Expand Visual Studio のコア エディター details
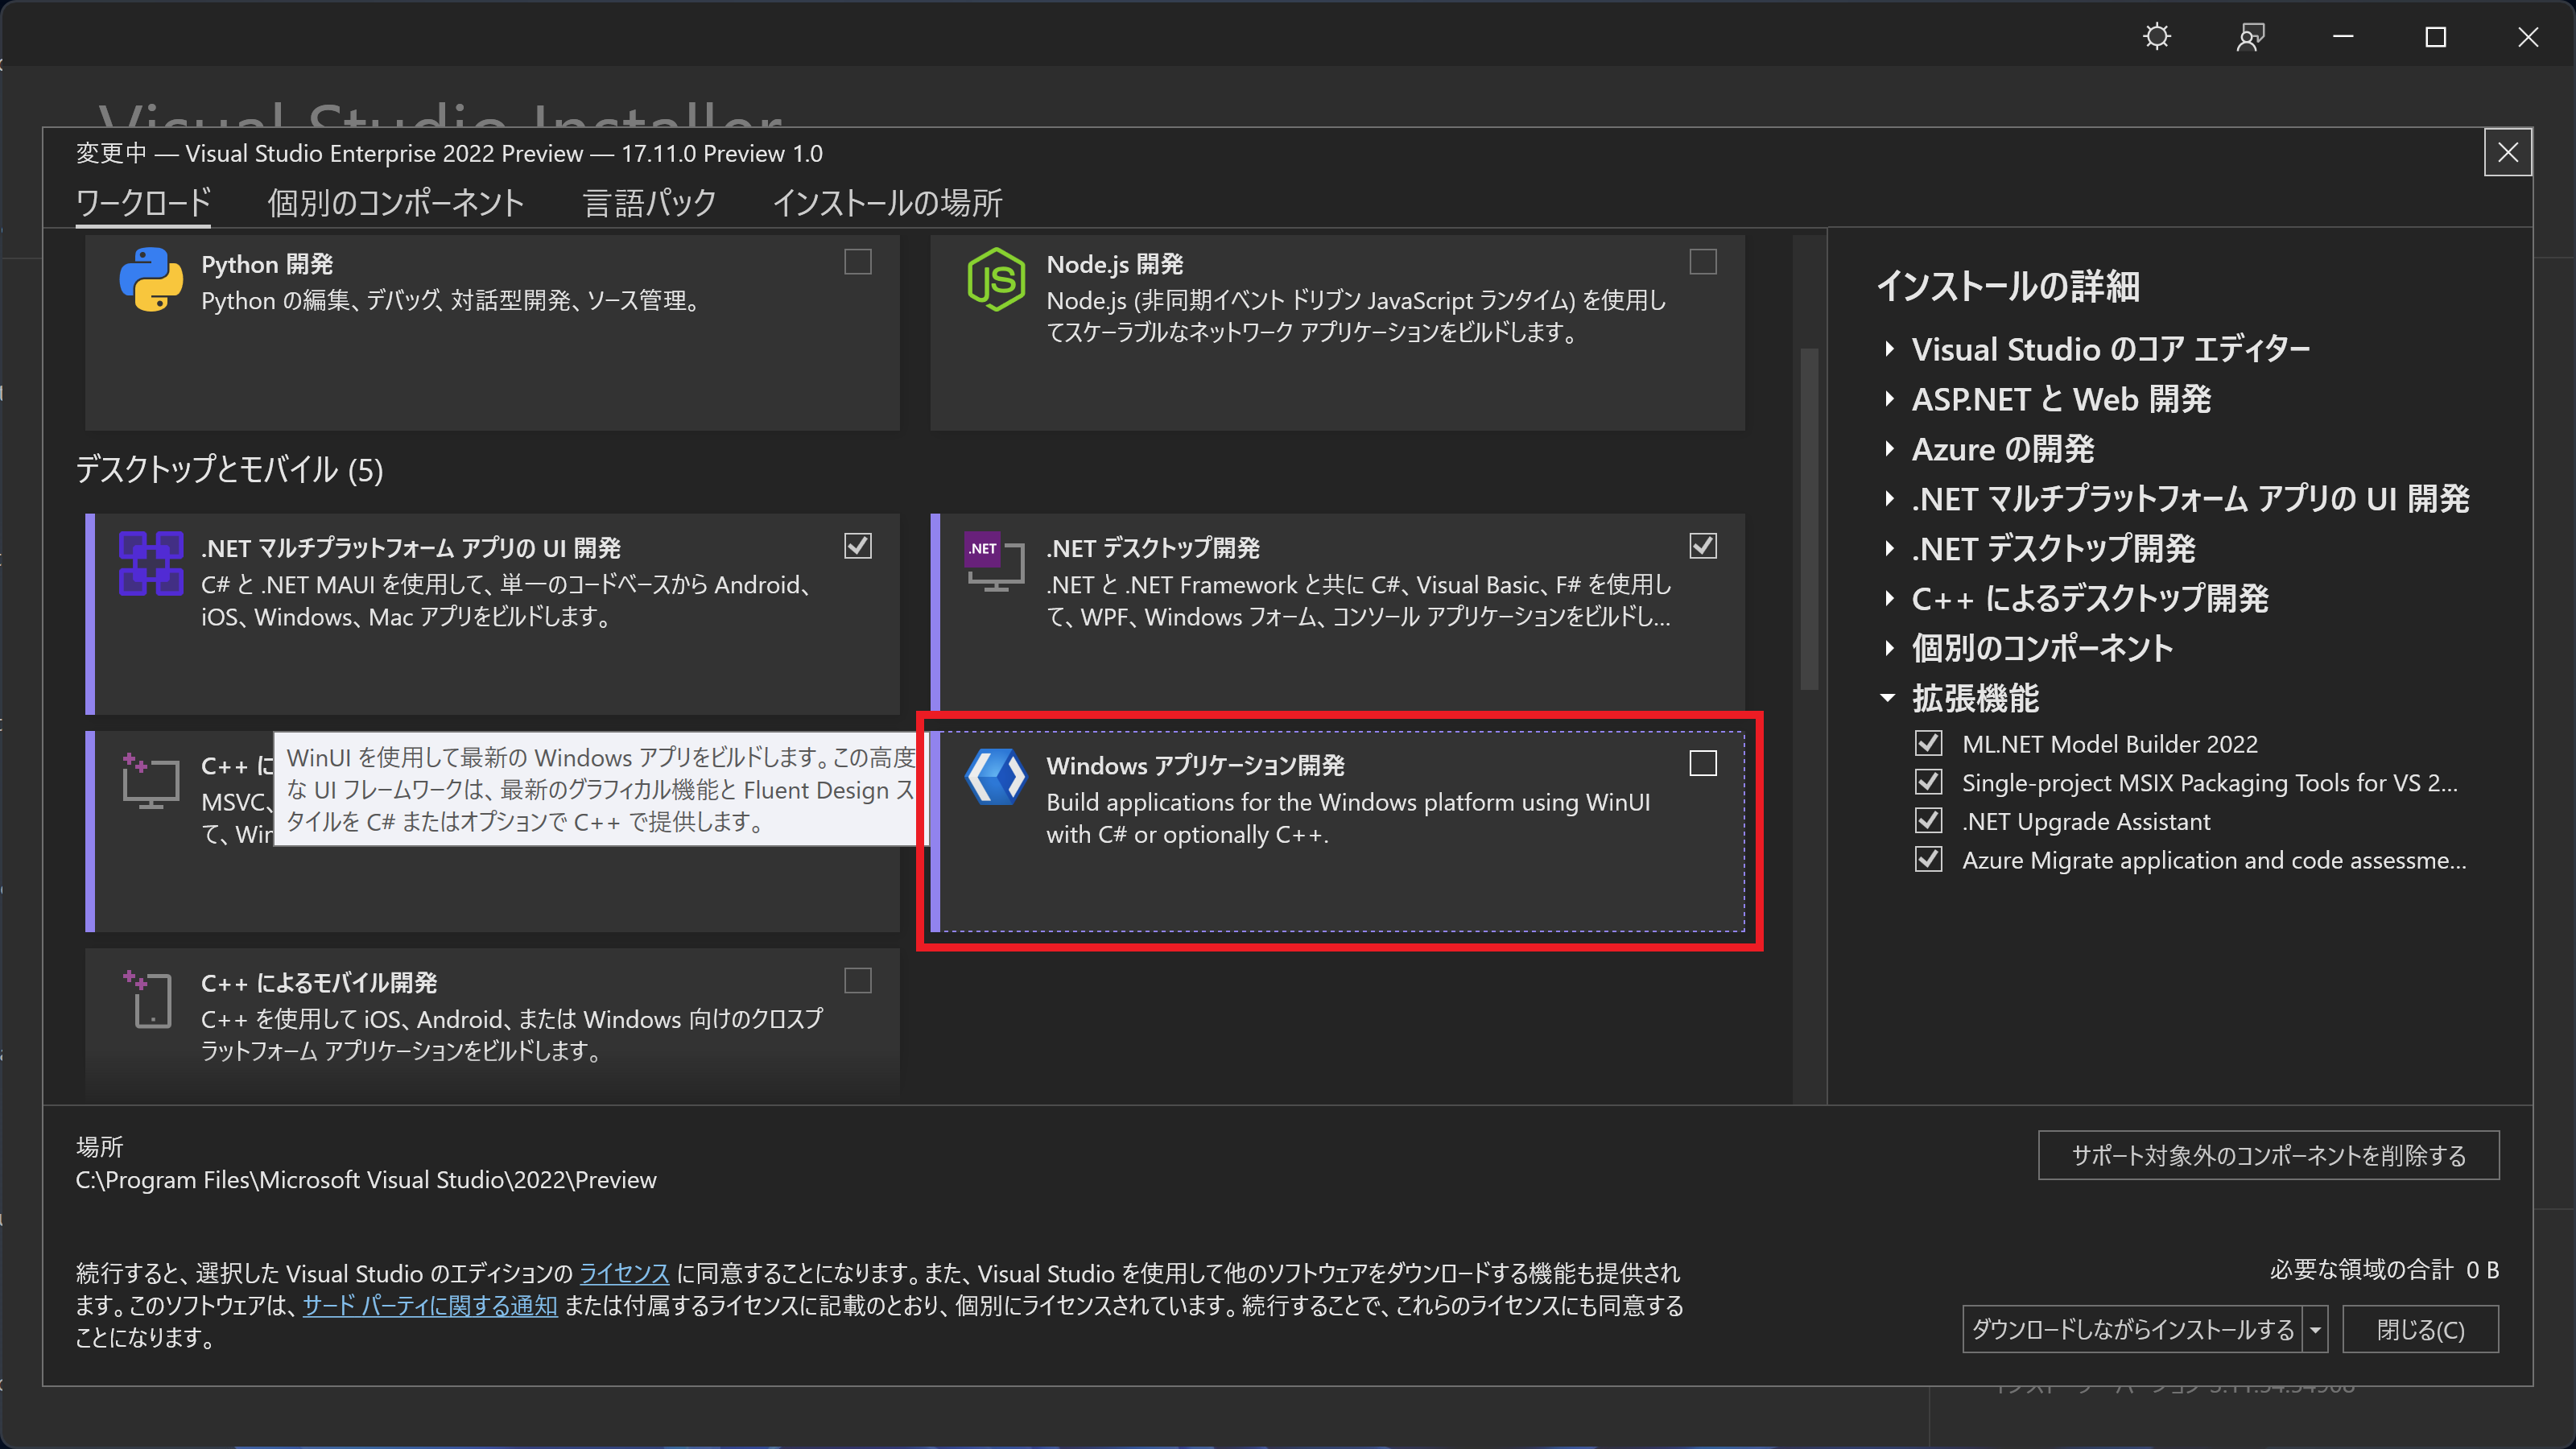The image size is (2576, 1449). click(1889, 349)
